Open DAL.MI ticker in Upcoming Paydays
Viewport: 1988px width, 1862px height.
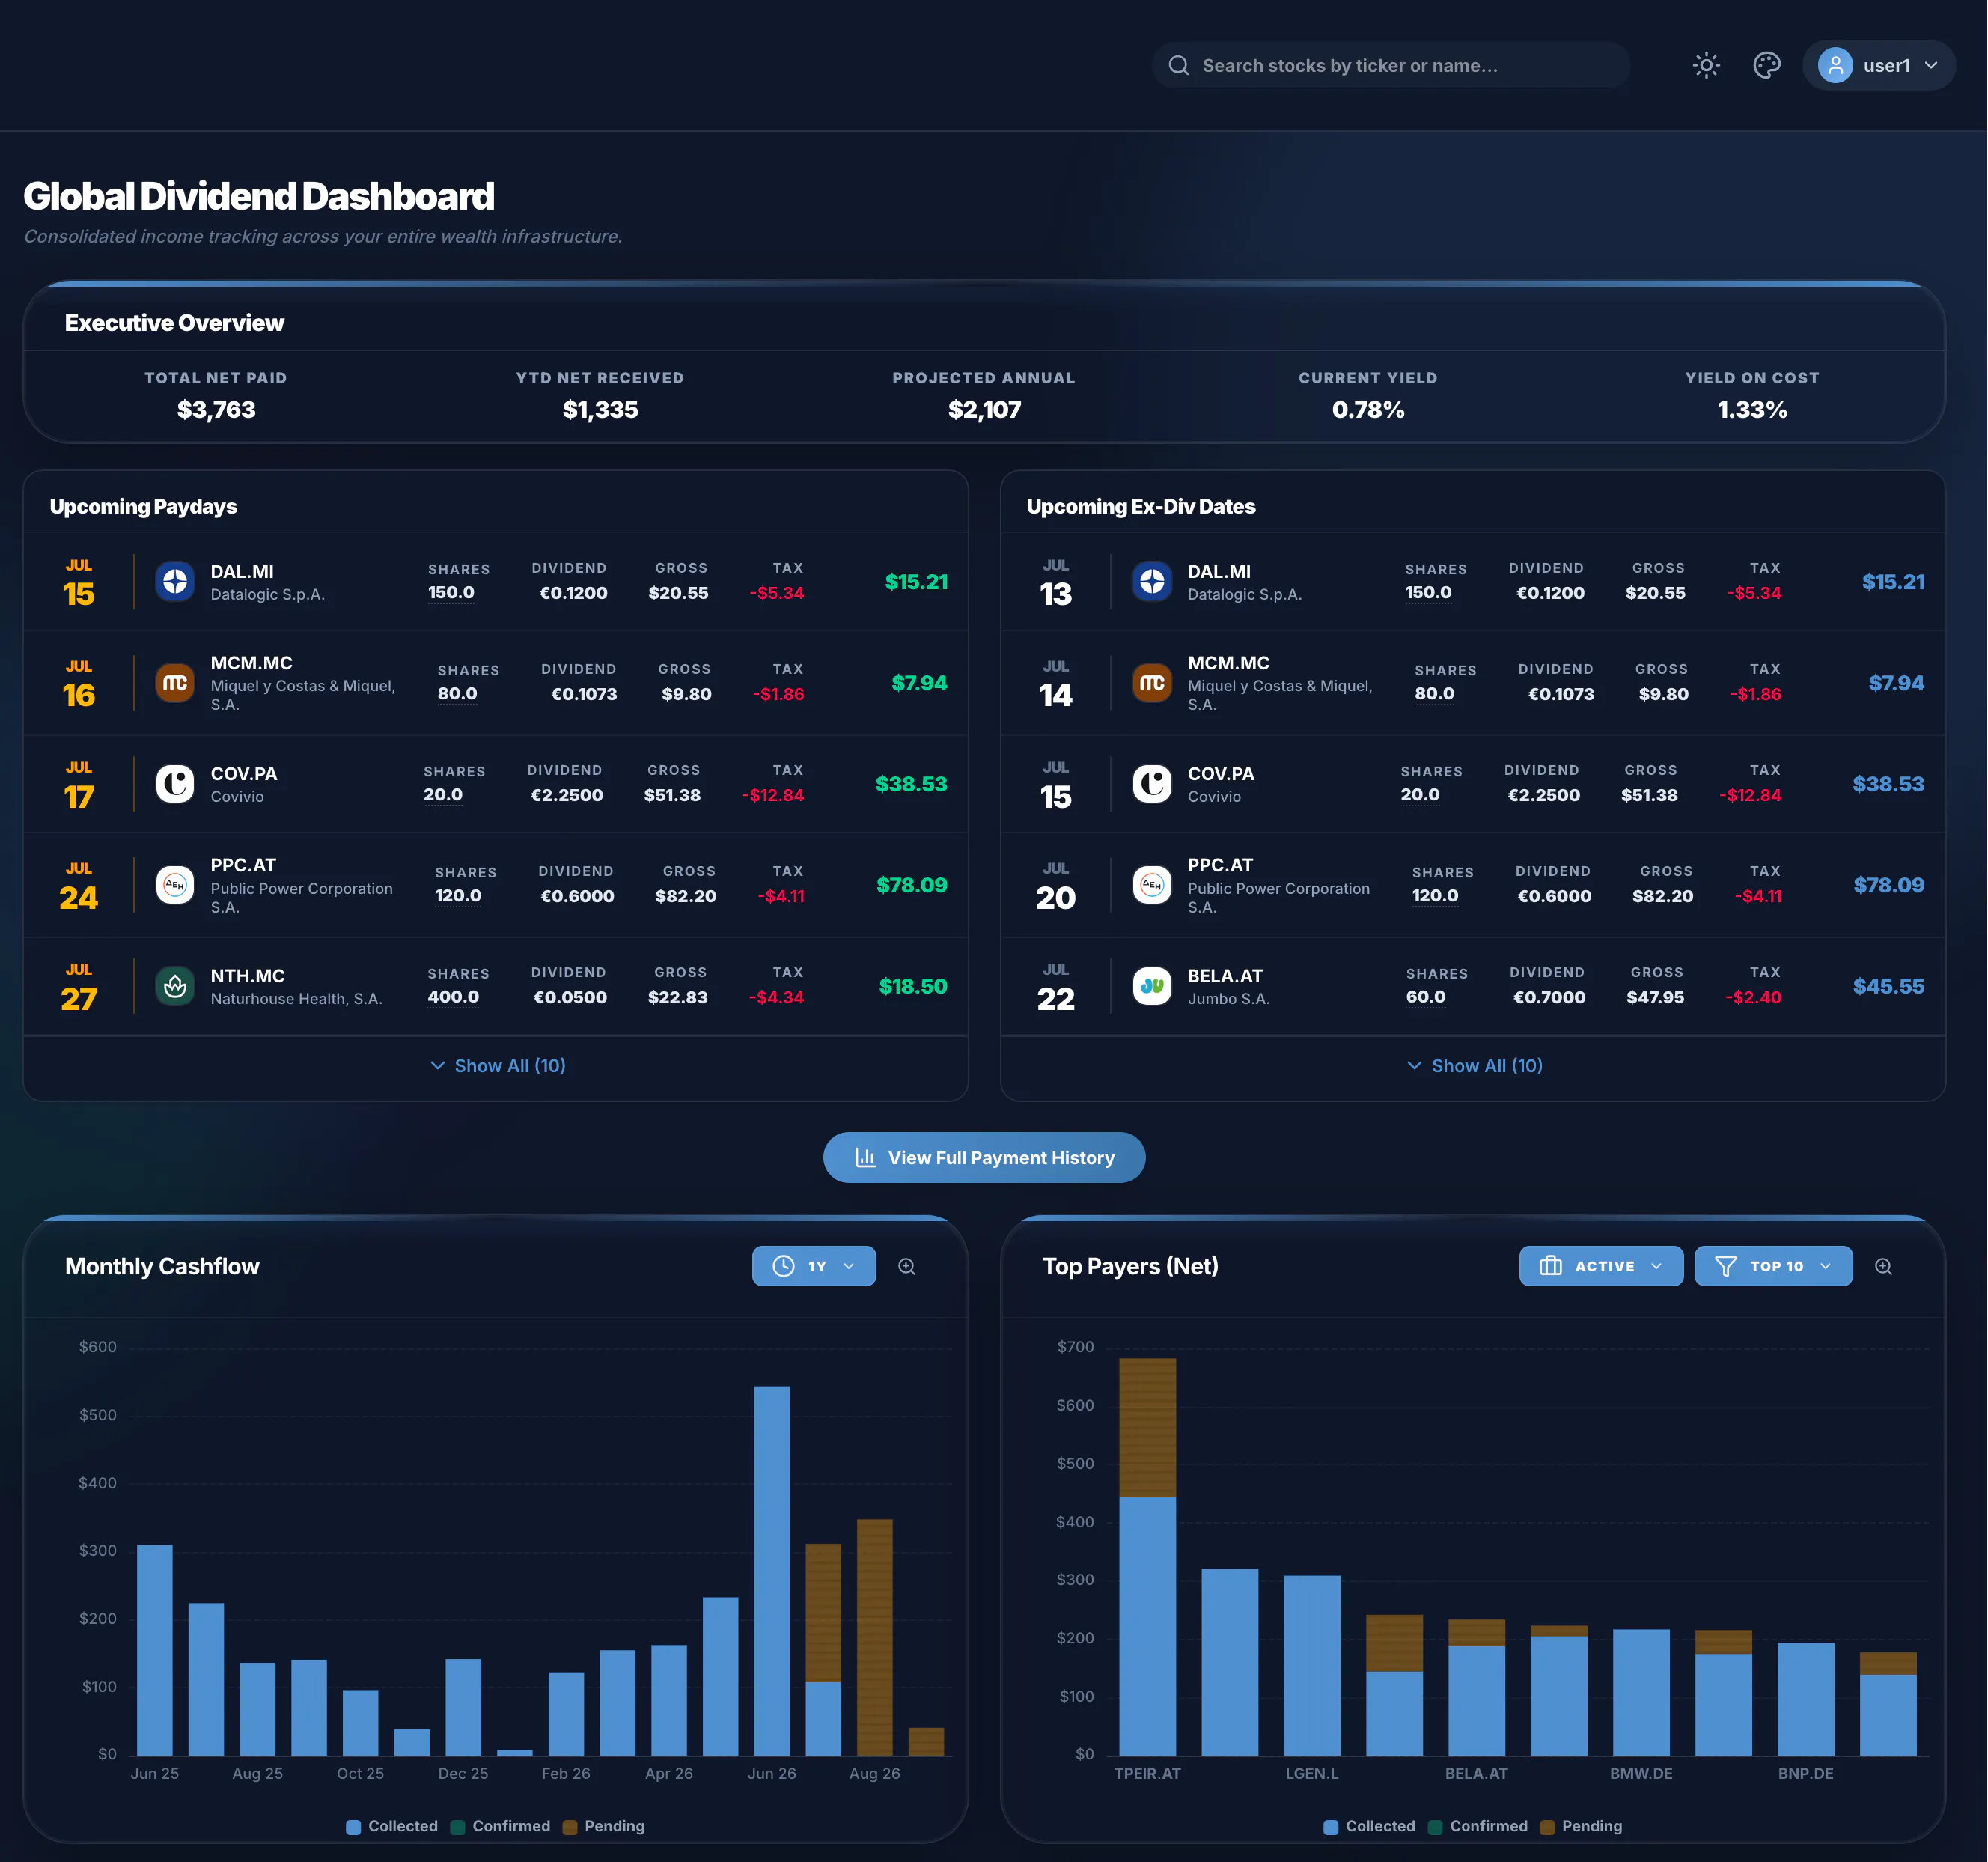click(242, 571)
